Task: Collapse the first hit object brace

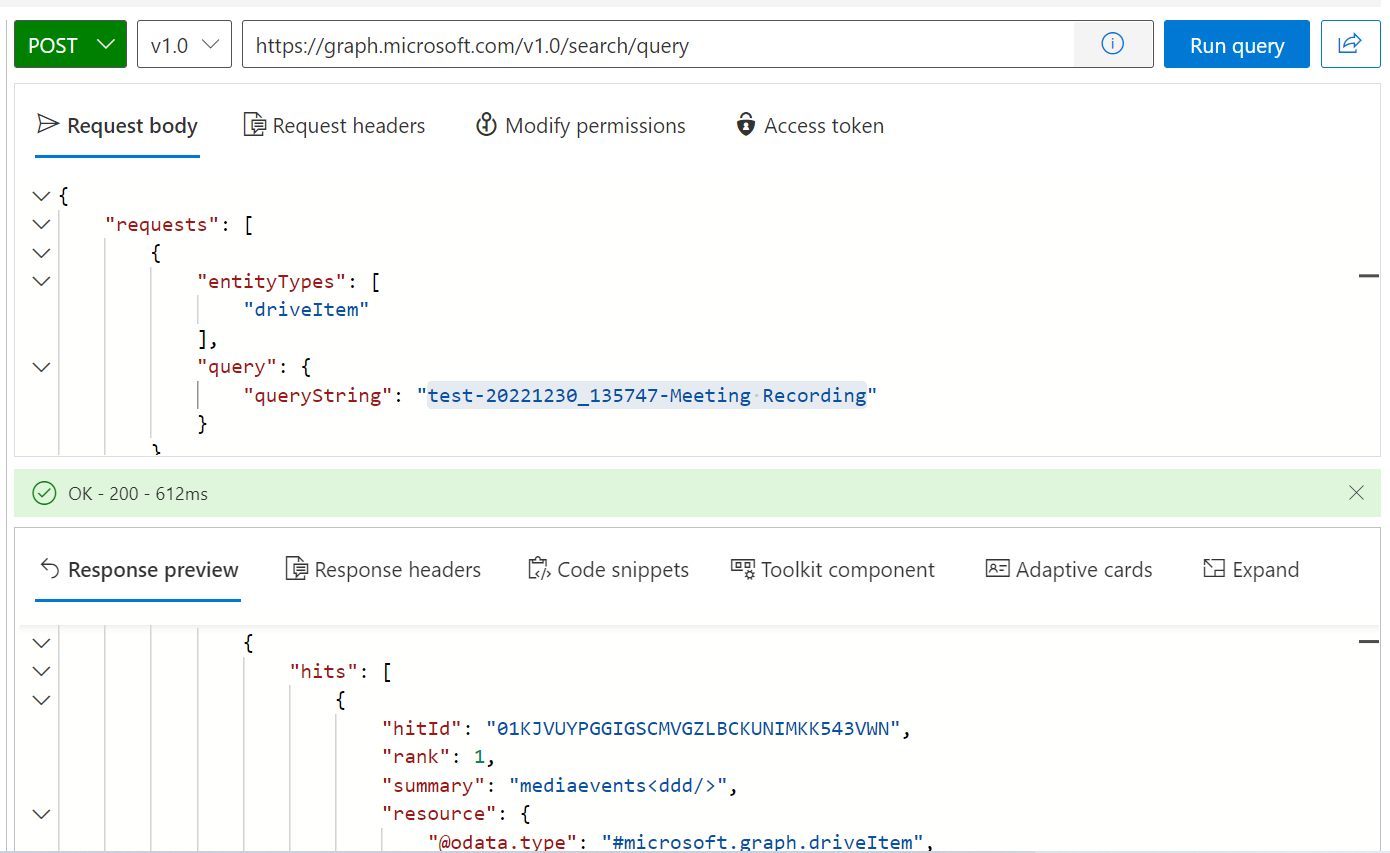Action: [x=41, y=700]
